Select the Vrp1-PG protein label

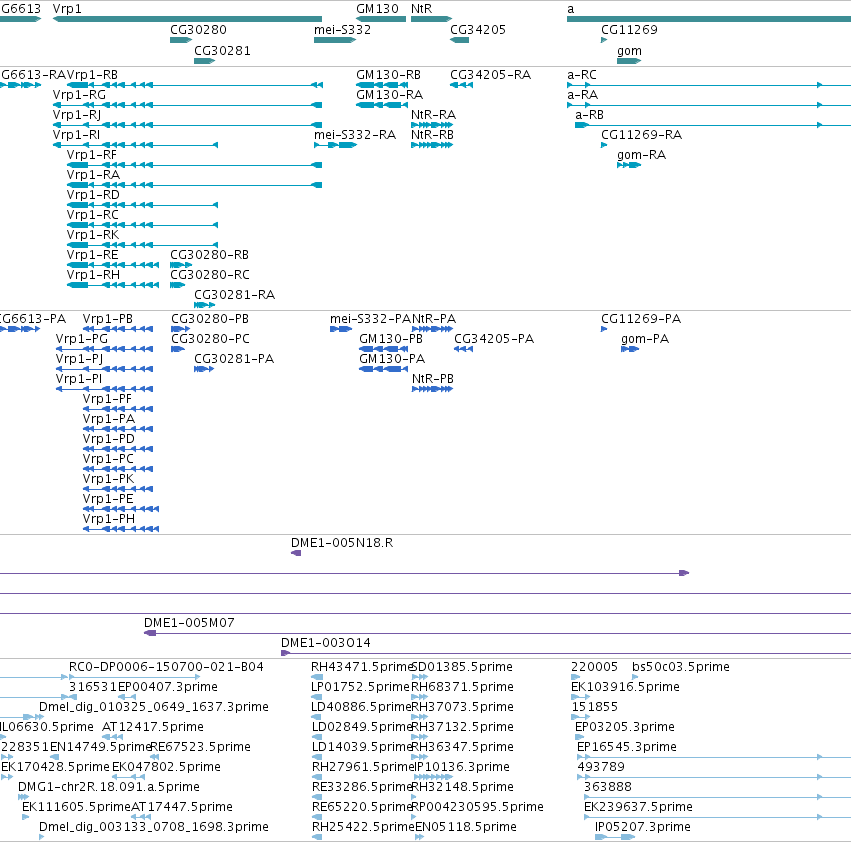pyautogui.click(x=81, y=339)
